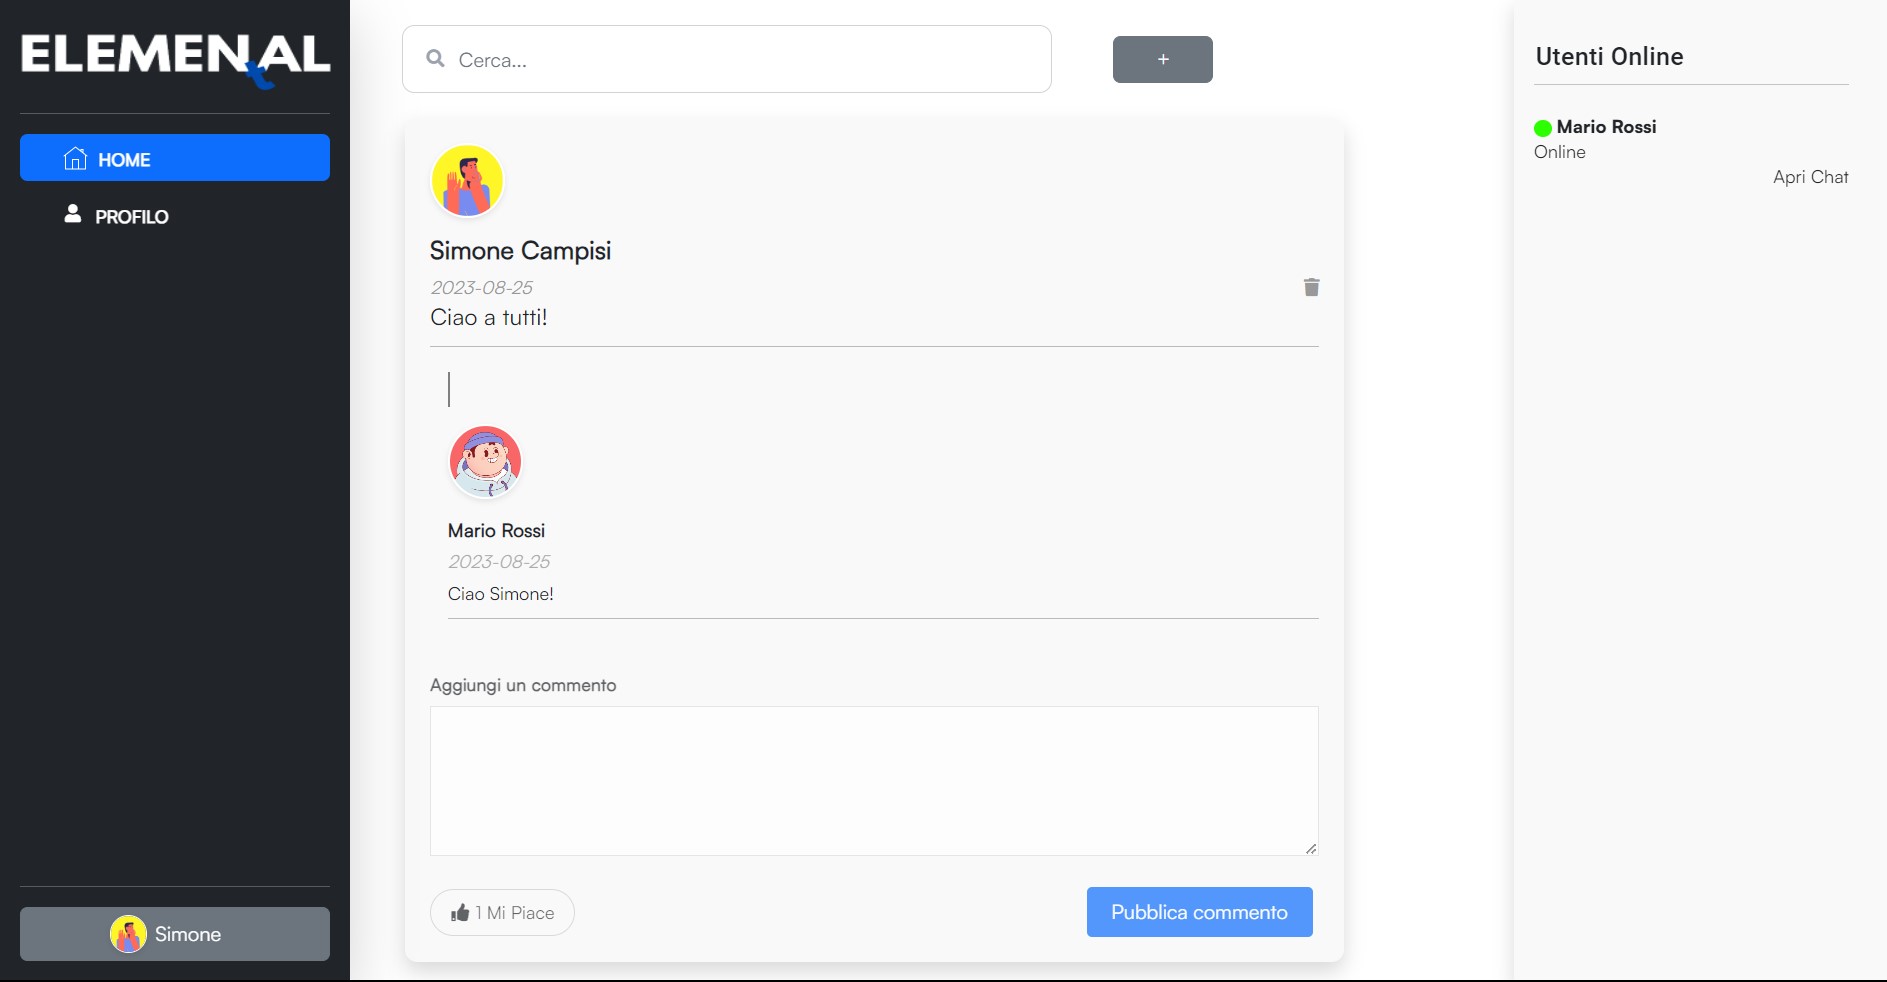This screenshot has width=1887, height=982.
Task: Click the magnifier icon in the search bar
Action: [435, 59]
